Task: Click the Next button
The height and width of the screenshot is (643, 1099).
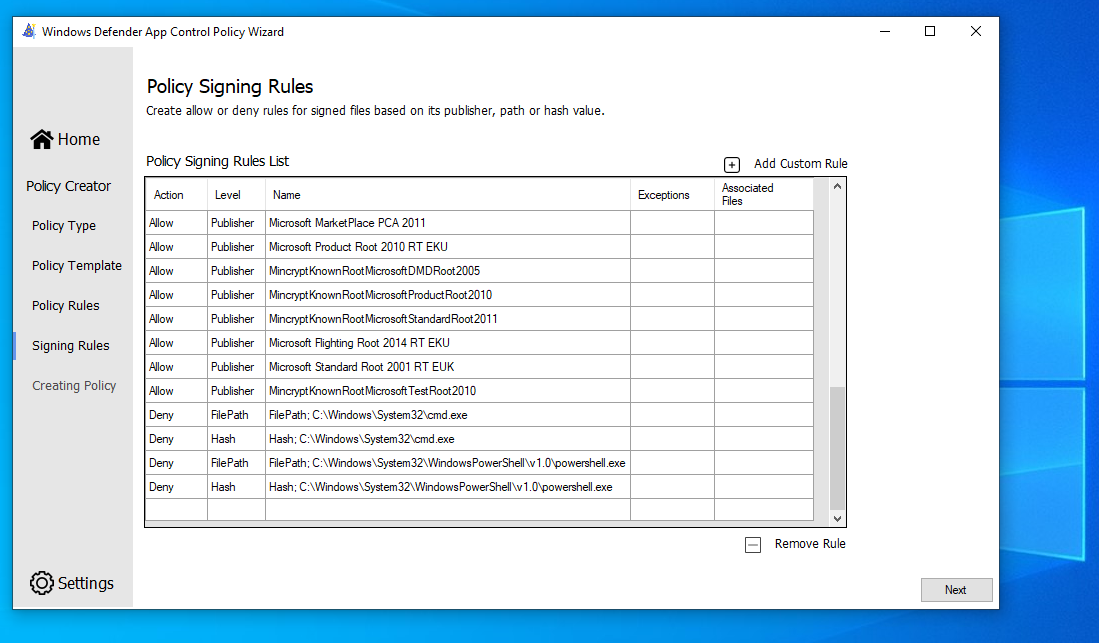Action: [956, 590]
